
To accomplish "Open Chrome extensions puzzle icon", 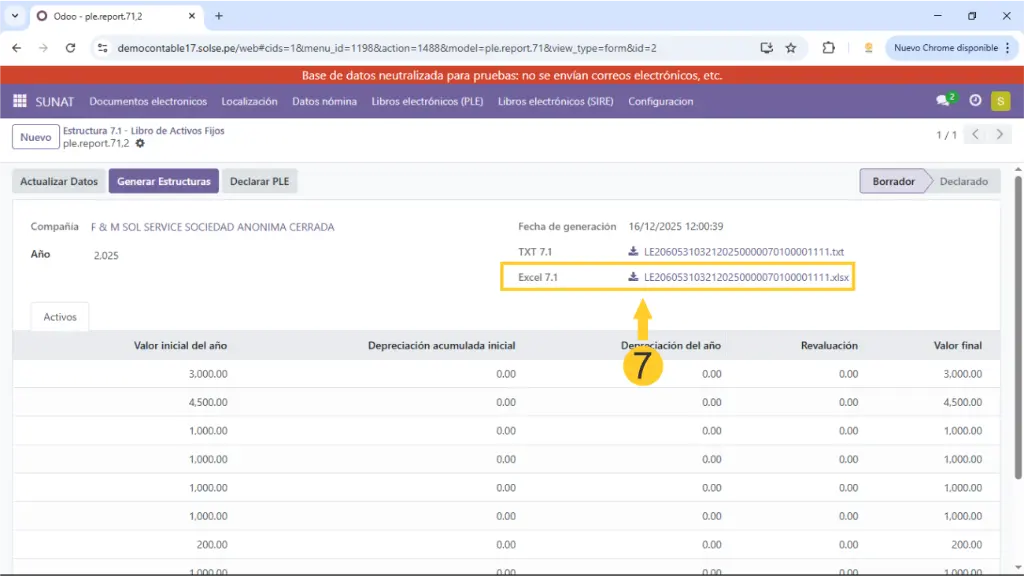I will click(x=828, y=48).
